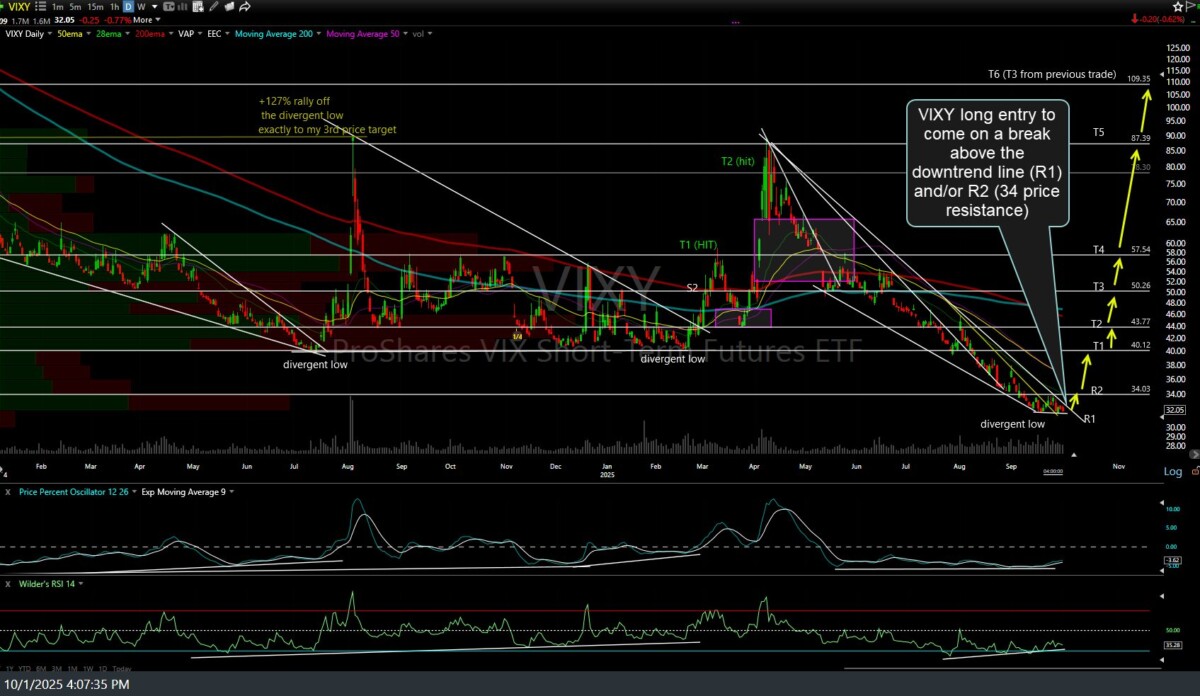The image size is (1200, 696).
Task: Click the Today range button
Action: coord(121,668)
